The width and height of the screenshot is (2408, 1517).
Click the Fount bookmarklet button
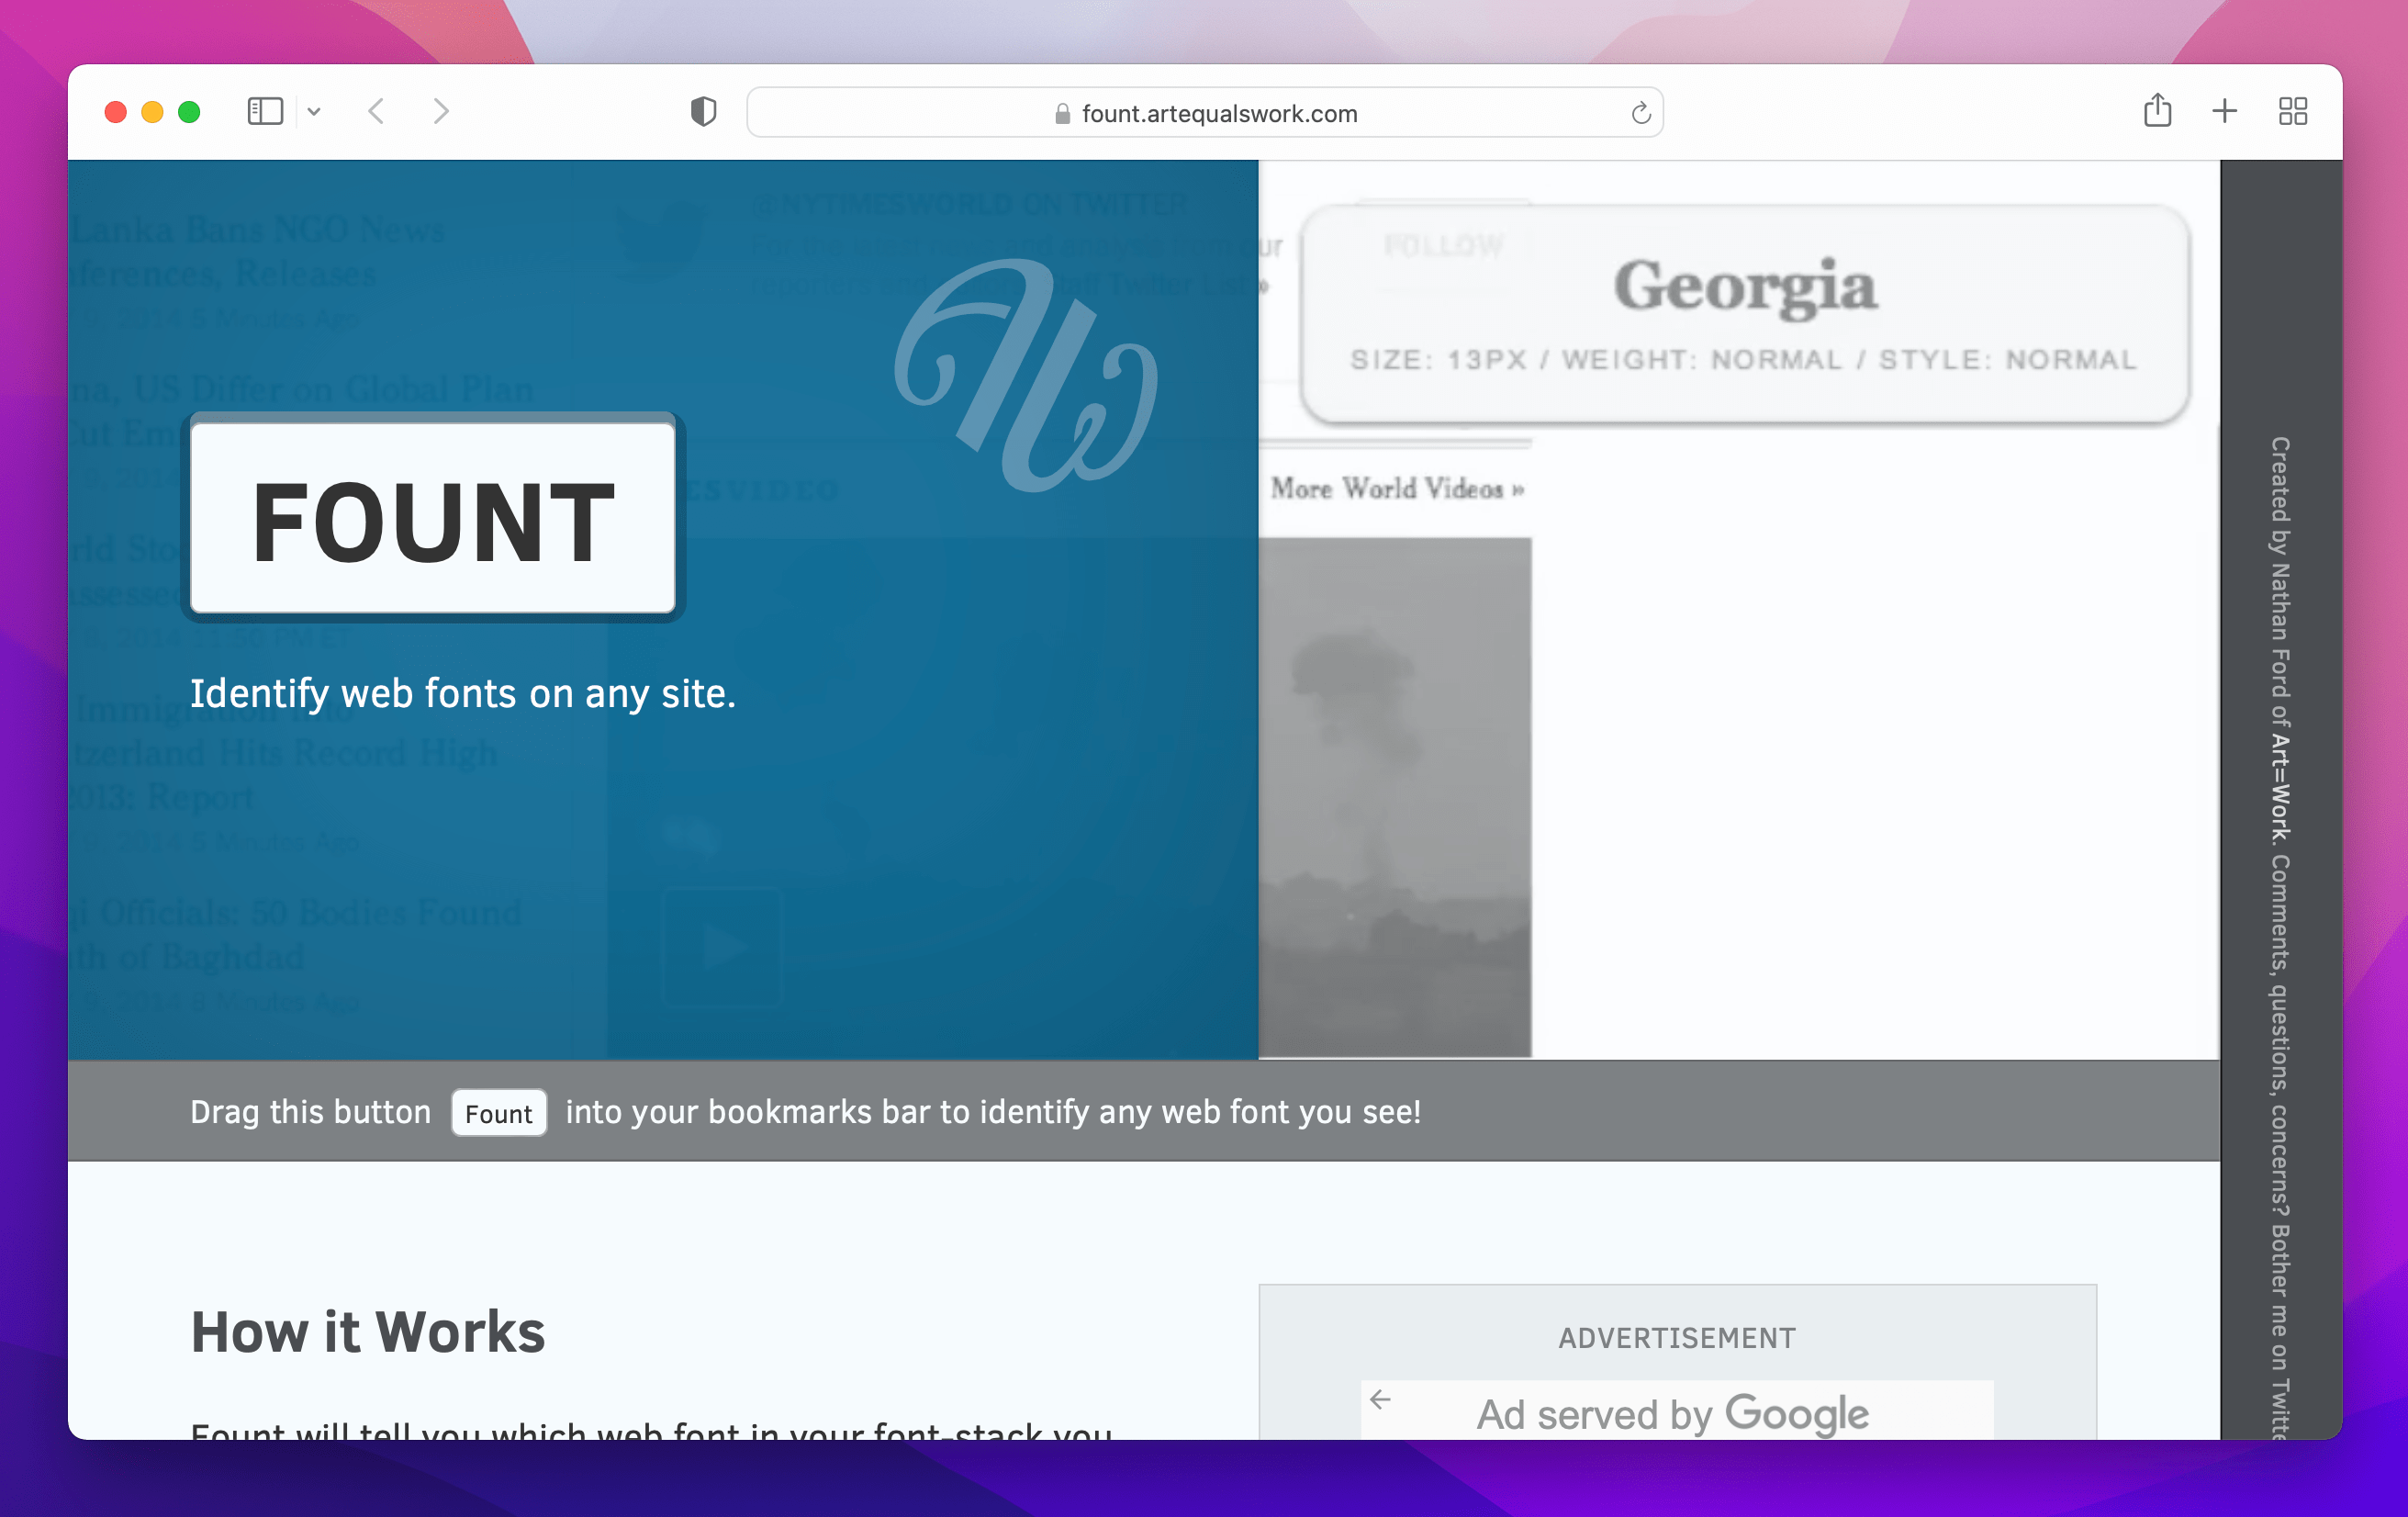[x=498, y=1113]
